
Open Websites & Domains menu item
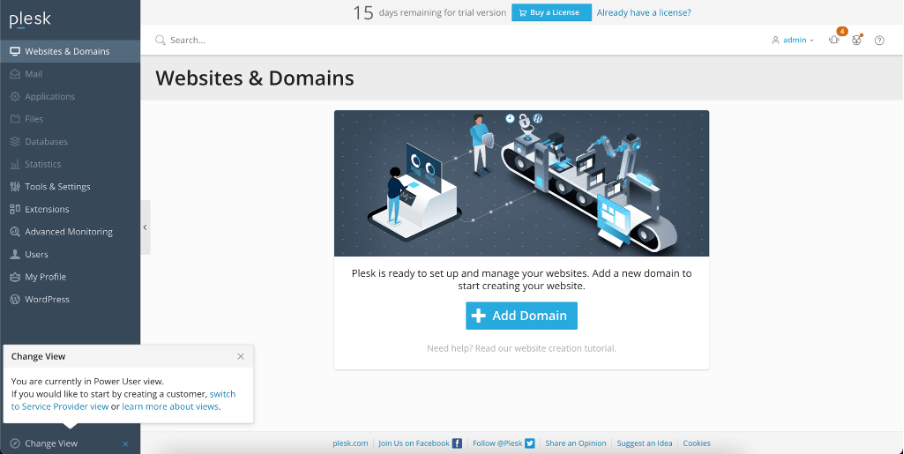(70, 51)
